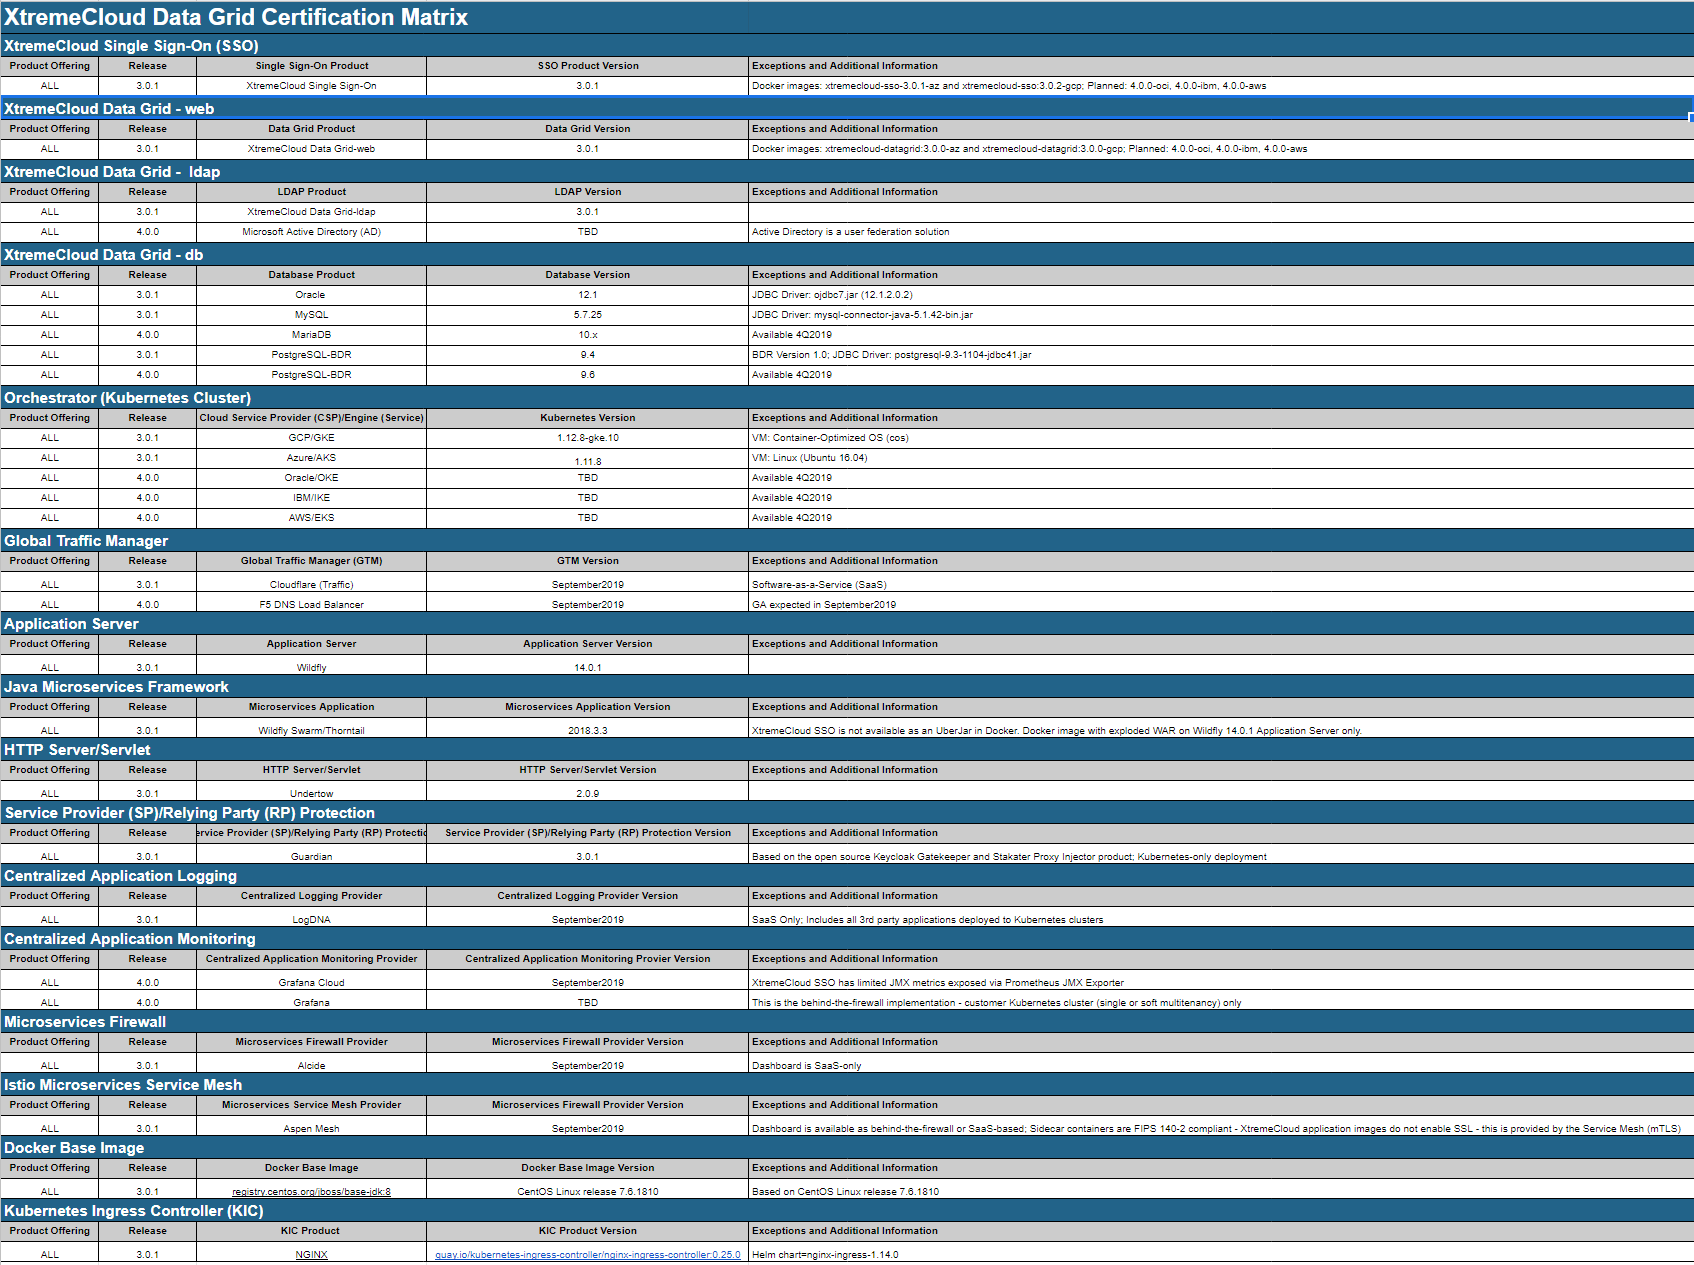Select the 'Istio Microservices Service Mesh' section header

pos(123,1085)
